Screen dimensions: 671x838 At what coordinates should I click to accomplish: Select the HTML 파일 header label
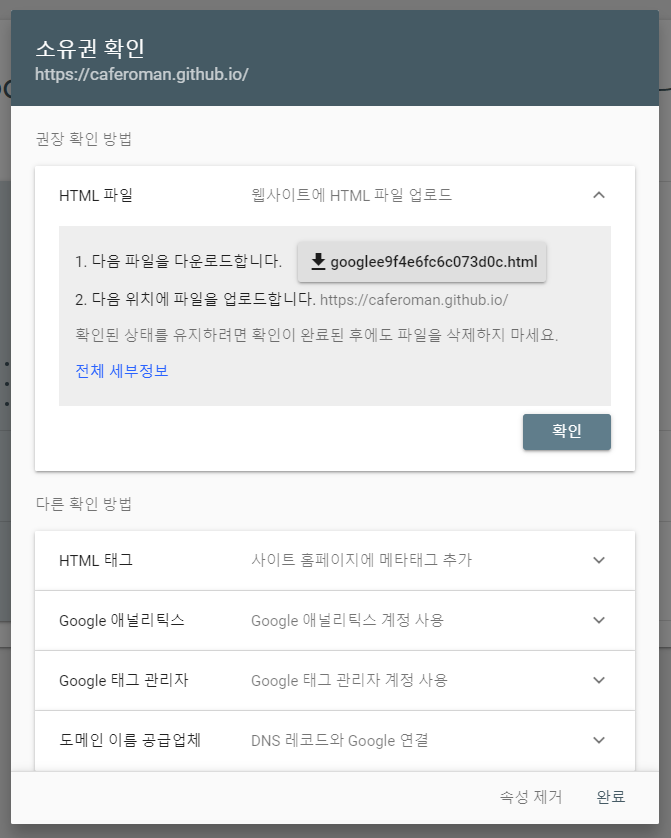96,196
